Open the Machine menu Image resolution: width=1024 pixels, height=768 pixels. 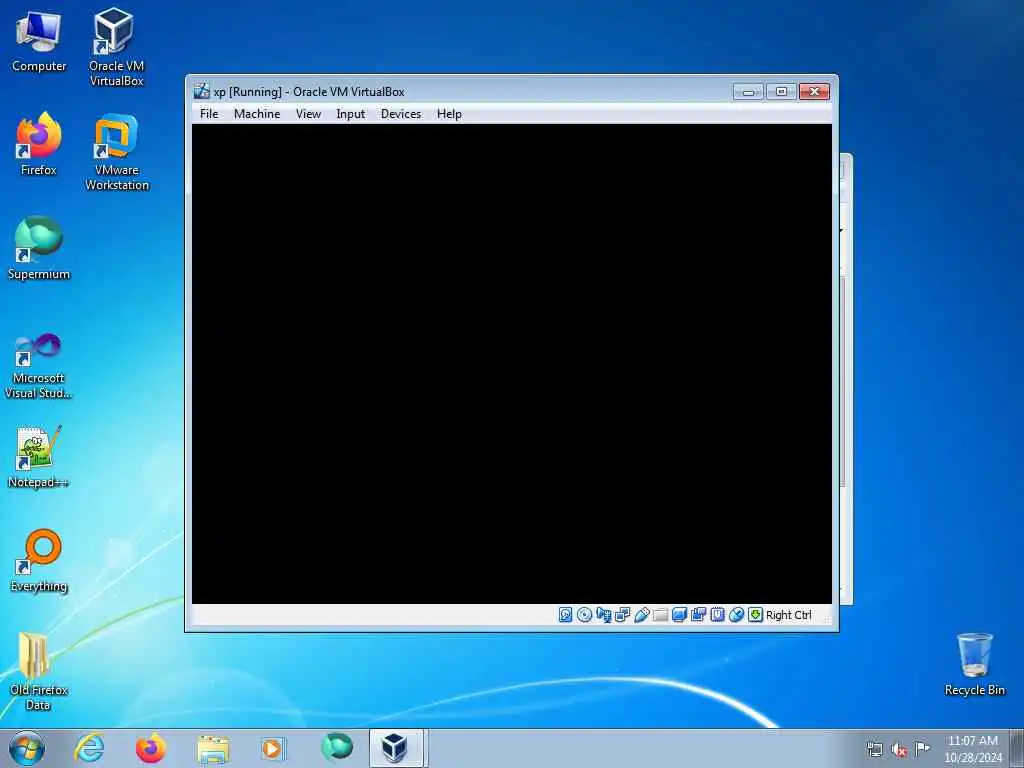pos(257,114)
